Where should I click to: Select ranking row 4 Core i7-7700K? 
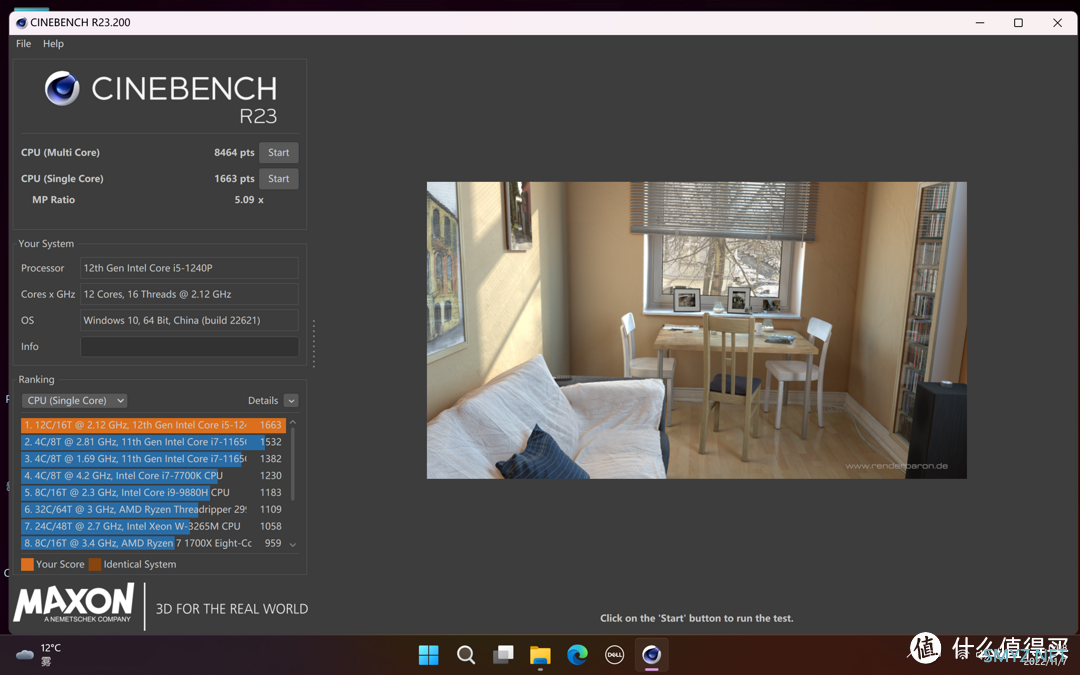click(x=153, y=475)
